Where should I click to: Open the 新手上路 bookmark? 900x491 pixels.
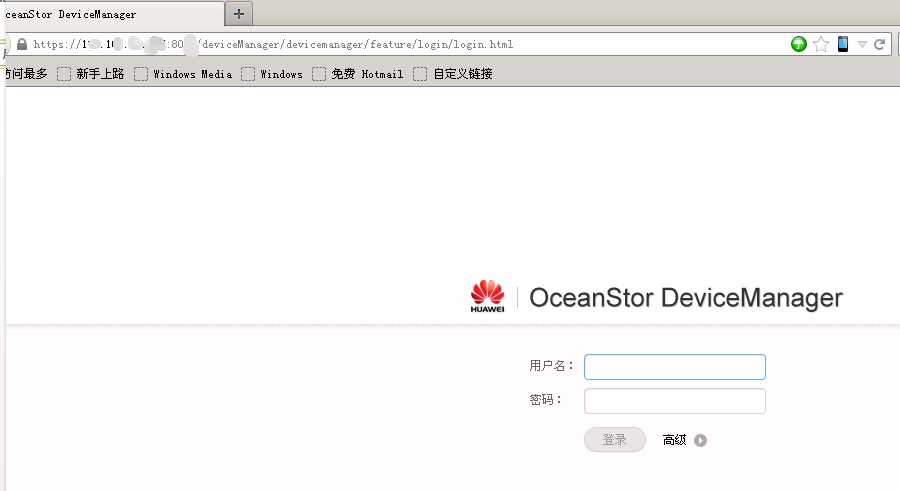91,74
